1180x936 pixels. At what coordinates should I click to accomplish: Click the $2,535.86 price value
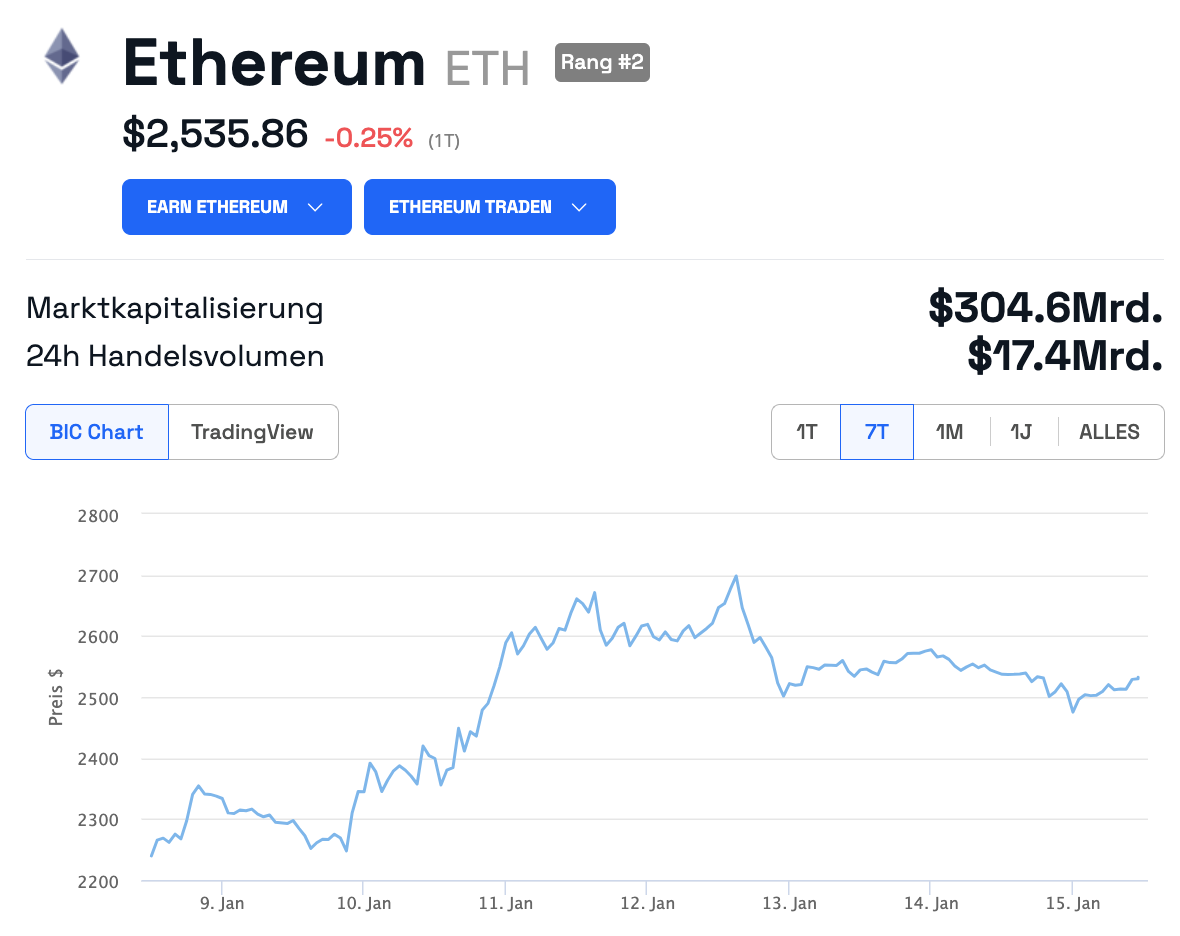tap(215, 134)
